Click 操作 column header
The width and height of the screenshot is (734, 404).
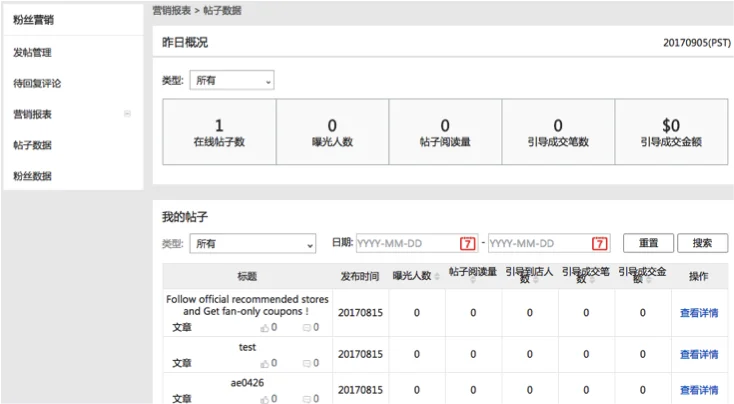coord(698,276)
